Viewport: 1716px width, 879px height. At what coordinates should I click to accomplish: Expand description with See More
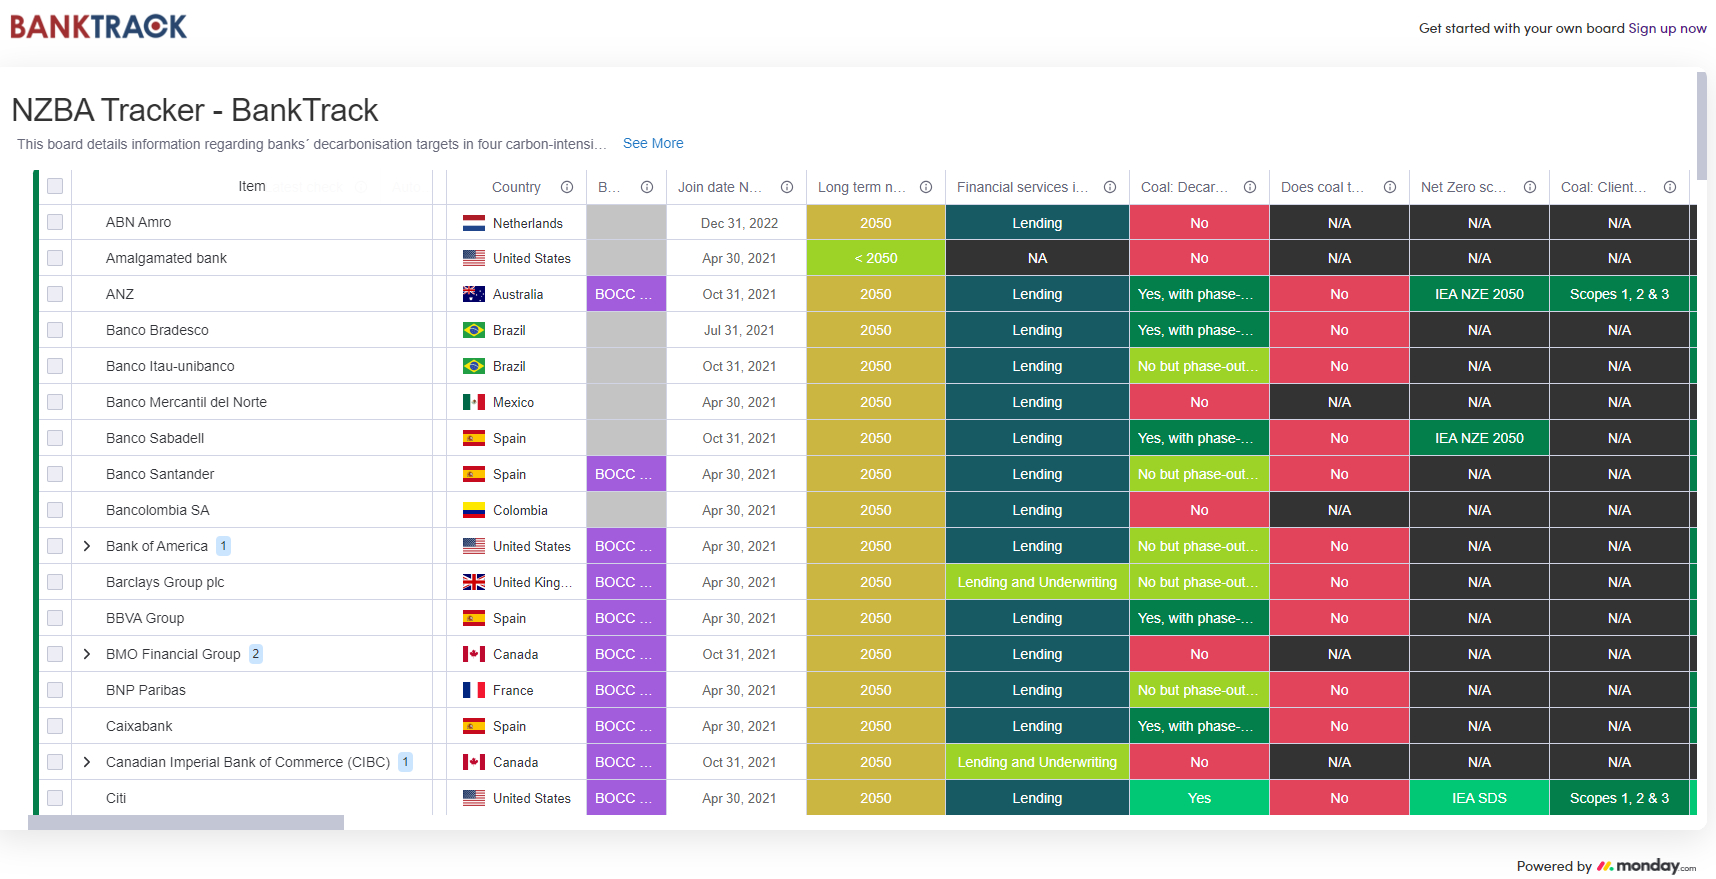click(x=653, y=143)
